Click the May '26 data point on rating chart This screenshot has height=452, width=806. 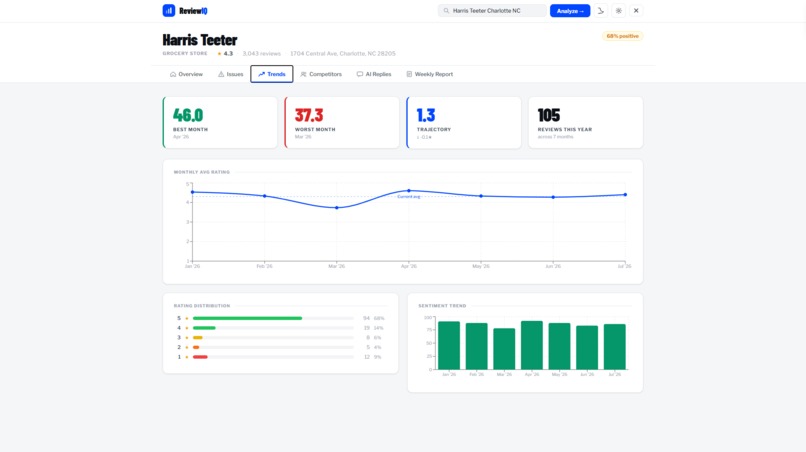tap(481, 196)
